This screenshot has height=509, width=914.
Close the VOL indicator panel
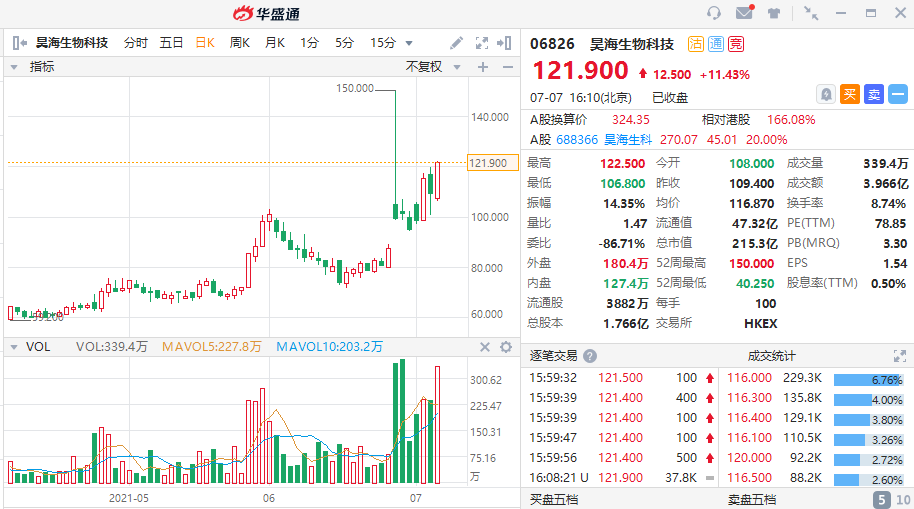coord(484,347)
